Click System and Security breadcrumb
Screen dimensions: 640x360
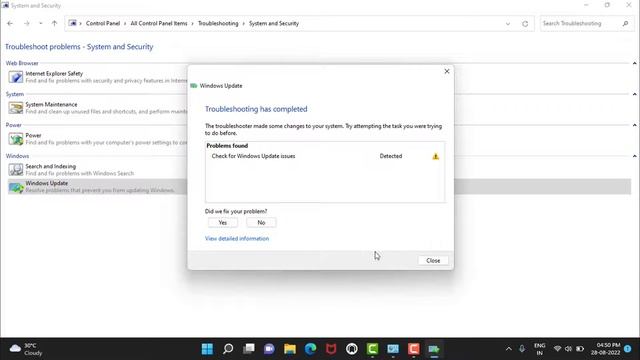pyautogui.click(x=274, y=24)
